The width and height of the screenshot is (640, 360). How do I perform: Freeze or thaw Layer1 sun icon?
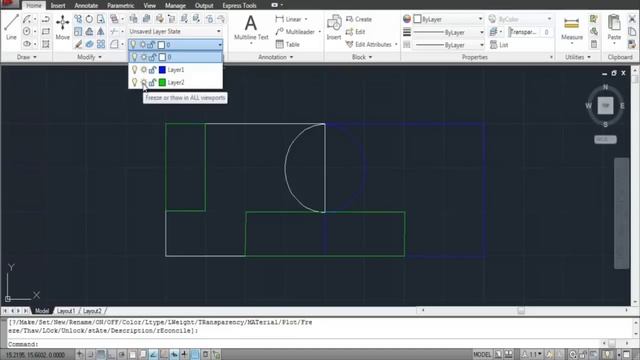tap(143, 70)
